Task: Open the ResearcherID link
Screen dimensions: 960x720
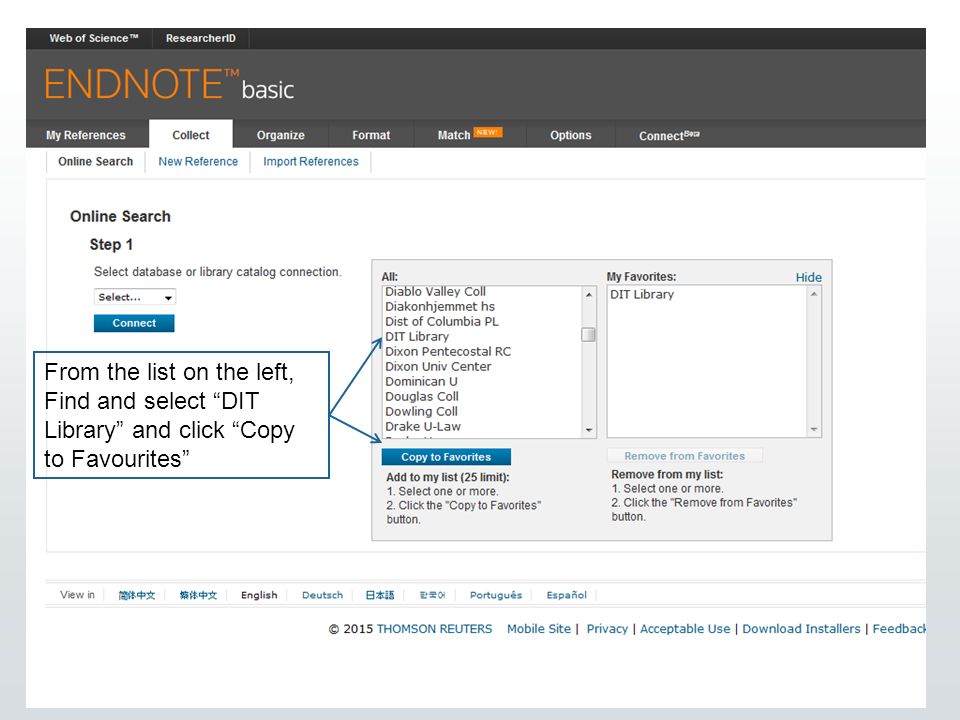Action: (x=200, y=38)
